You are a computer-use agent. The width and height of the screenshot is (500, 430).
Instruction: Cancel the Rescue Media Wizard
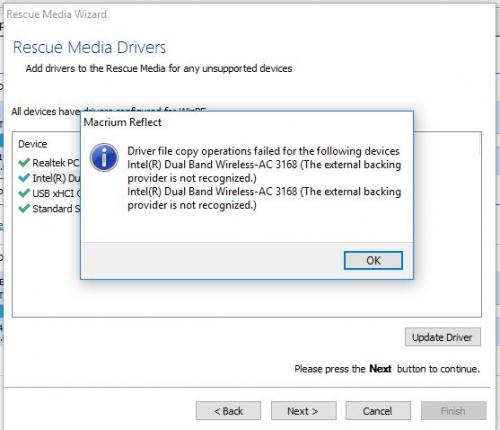[378, 411]
